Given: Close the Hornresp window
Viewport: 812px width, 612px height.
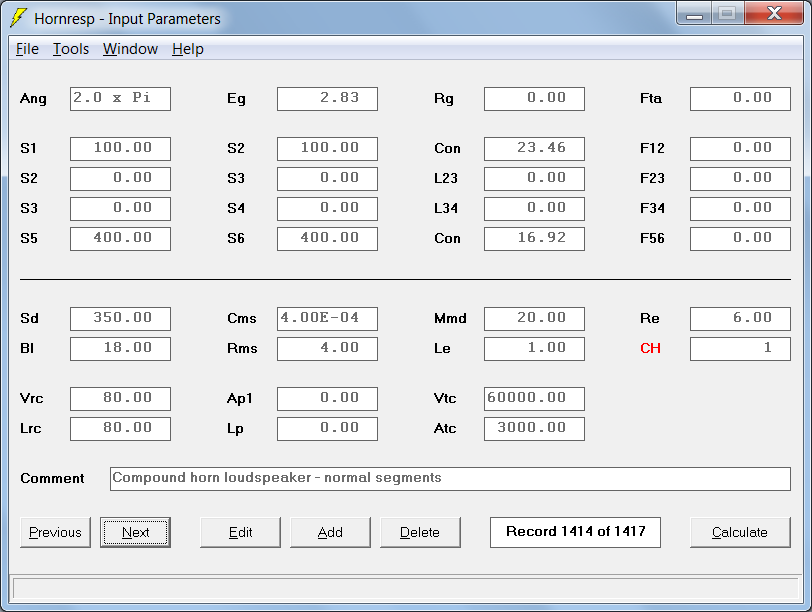Looking at the screenshot, I should point(774,13).
